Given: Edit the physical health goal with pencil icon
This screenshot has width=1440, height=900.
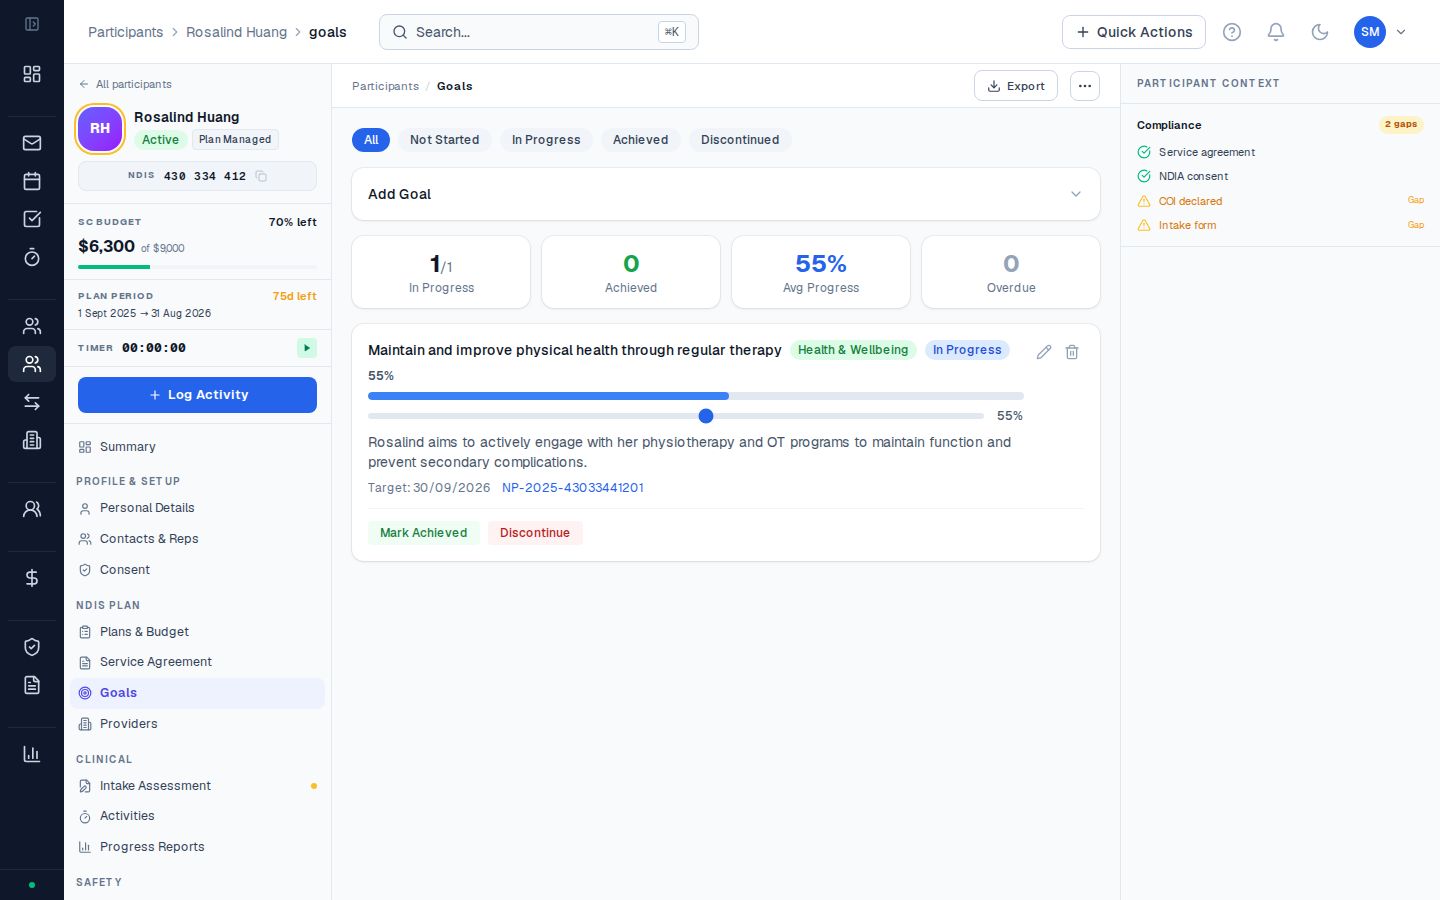Looking at the screenshot, I should (x=1044, y=352).
